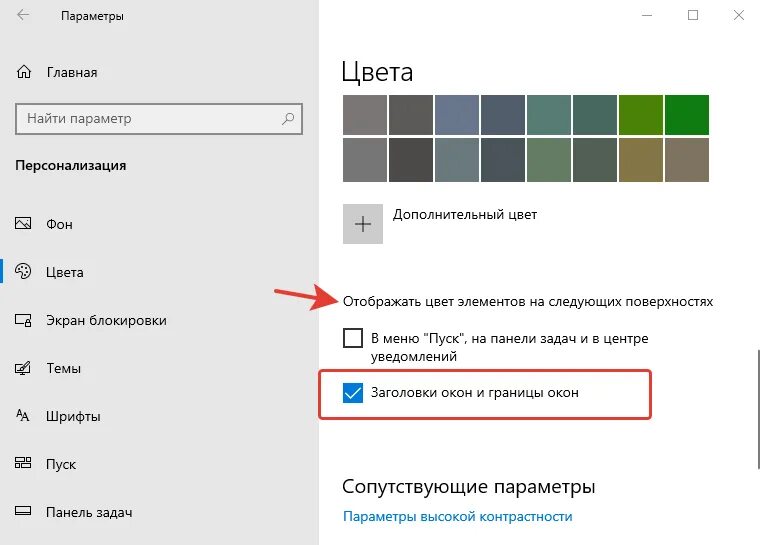Pick teal-green swatch in top row
Viewport: 762px width, 545px height.
point(549,115)
